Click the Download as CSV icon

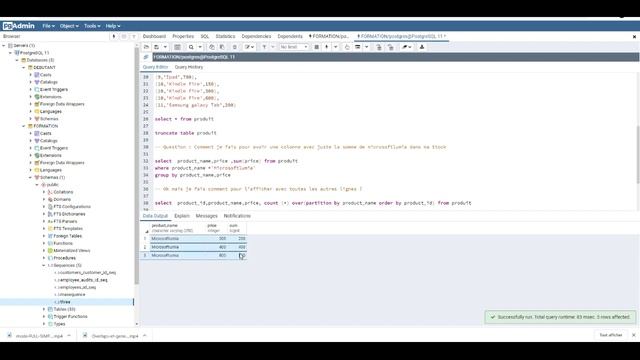[422, 47]
